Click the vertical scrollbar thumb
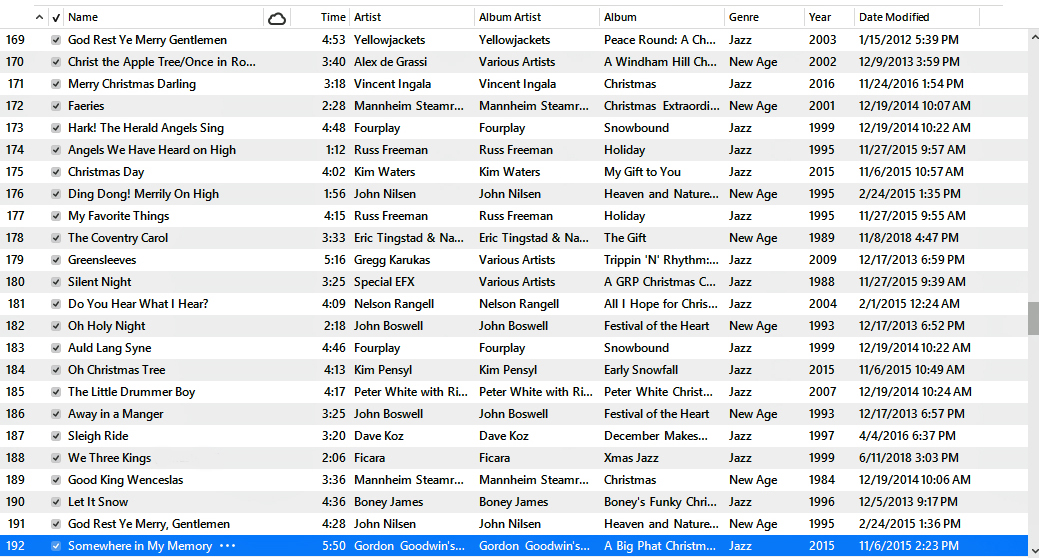 point(1033,318)
